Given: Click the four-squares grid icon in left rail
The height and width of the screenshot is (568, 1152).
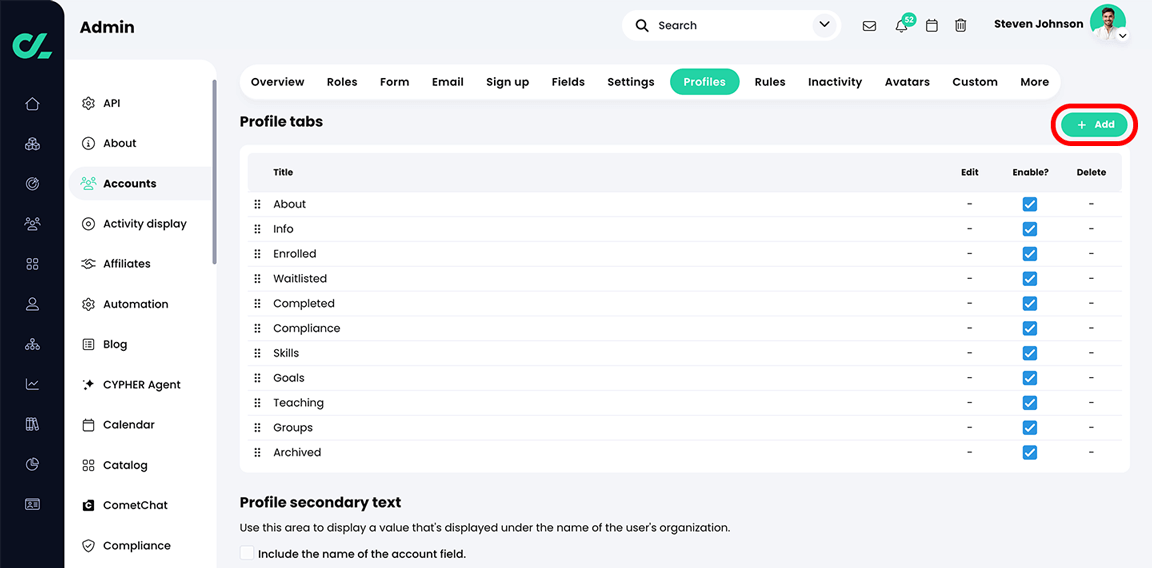Looking at the screenshot, I should [32, 264].
